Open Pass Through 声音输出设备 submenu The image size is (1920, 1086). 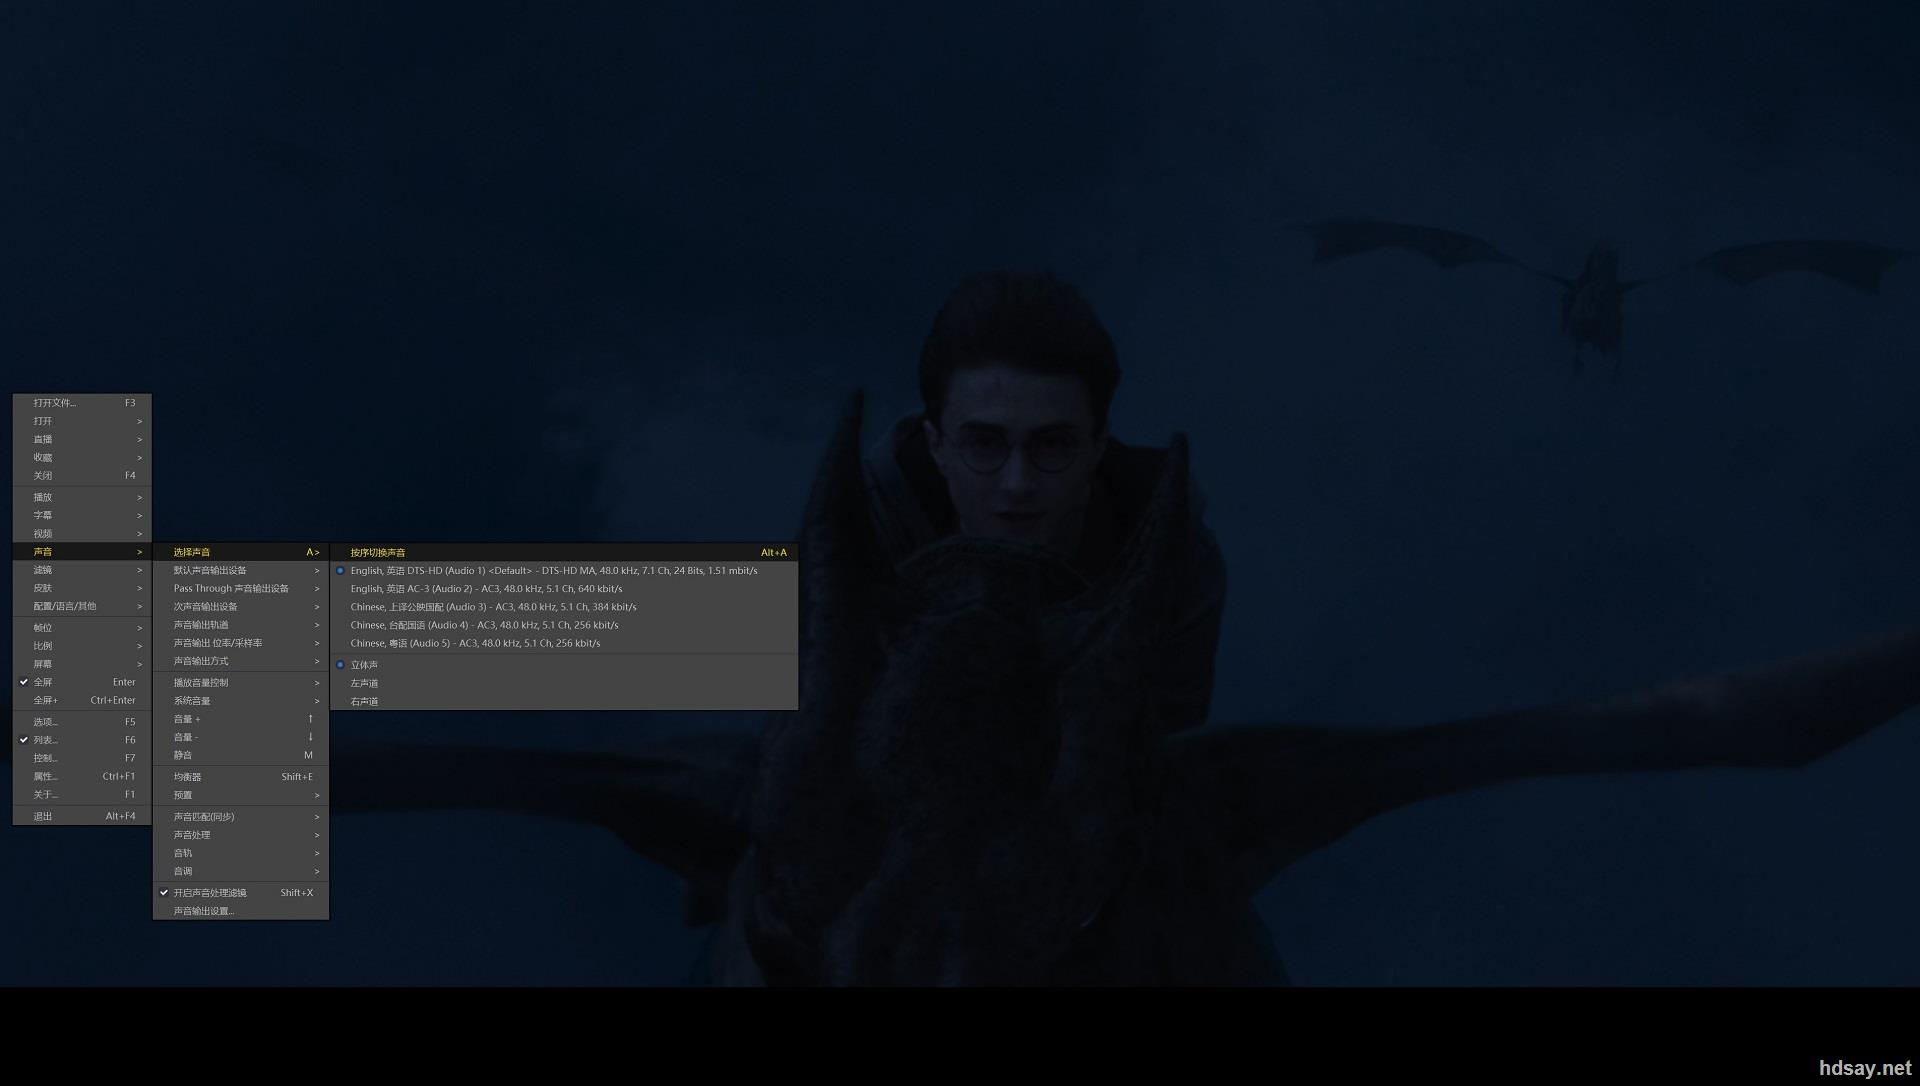click(241, 588)
